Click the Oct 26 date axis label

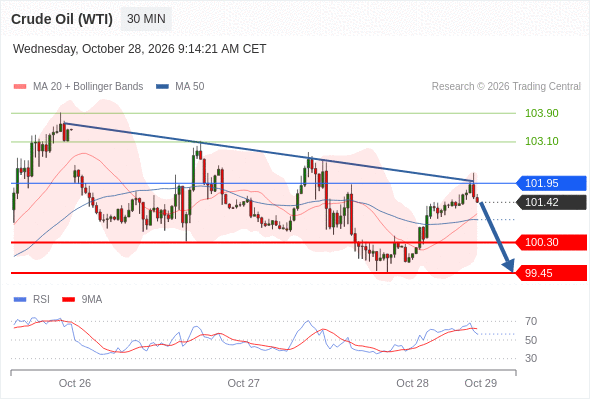75,383
